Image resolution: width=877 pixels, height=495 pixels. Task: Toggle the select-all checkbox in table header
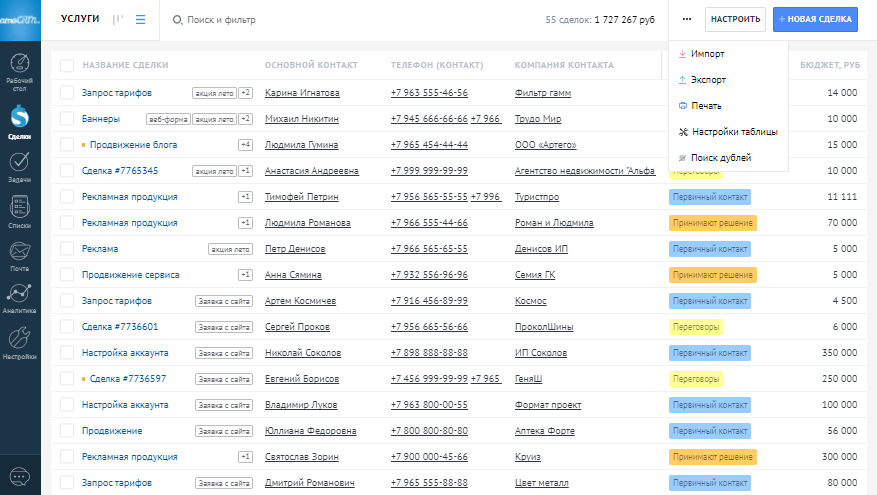(x=67, y=65)
